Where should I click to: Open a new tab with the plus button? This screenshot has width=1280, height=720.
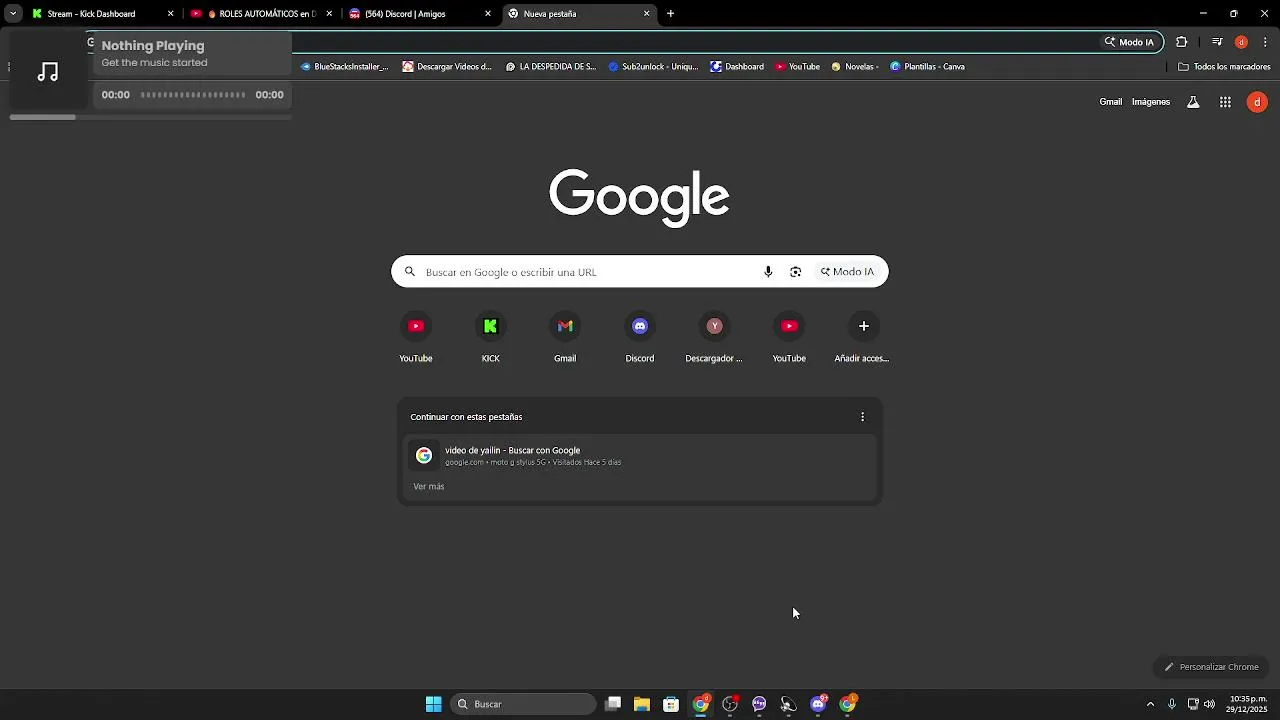pos(670,14)
